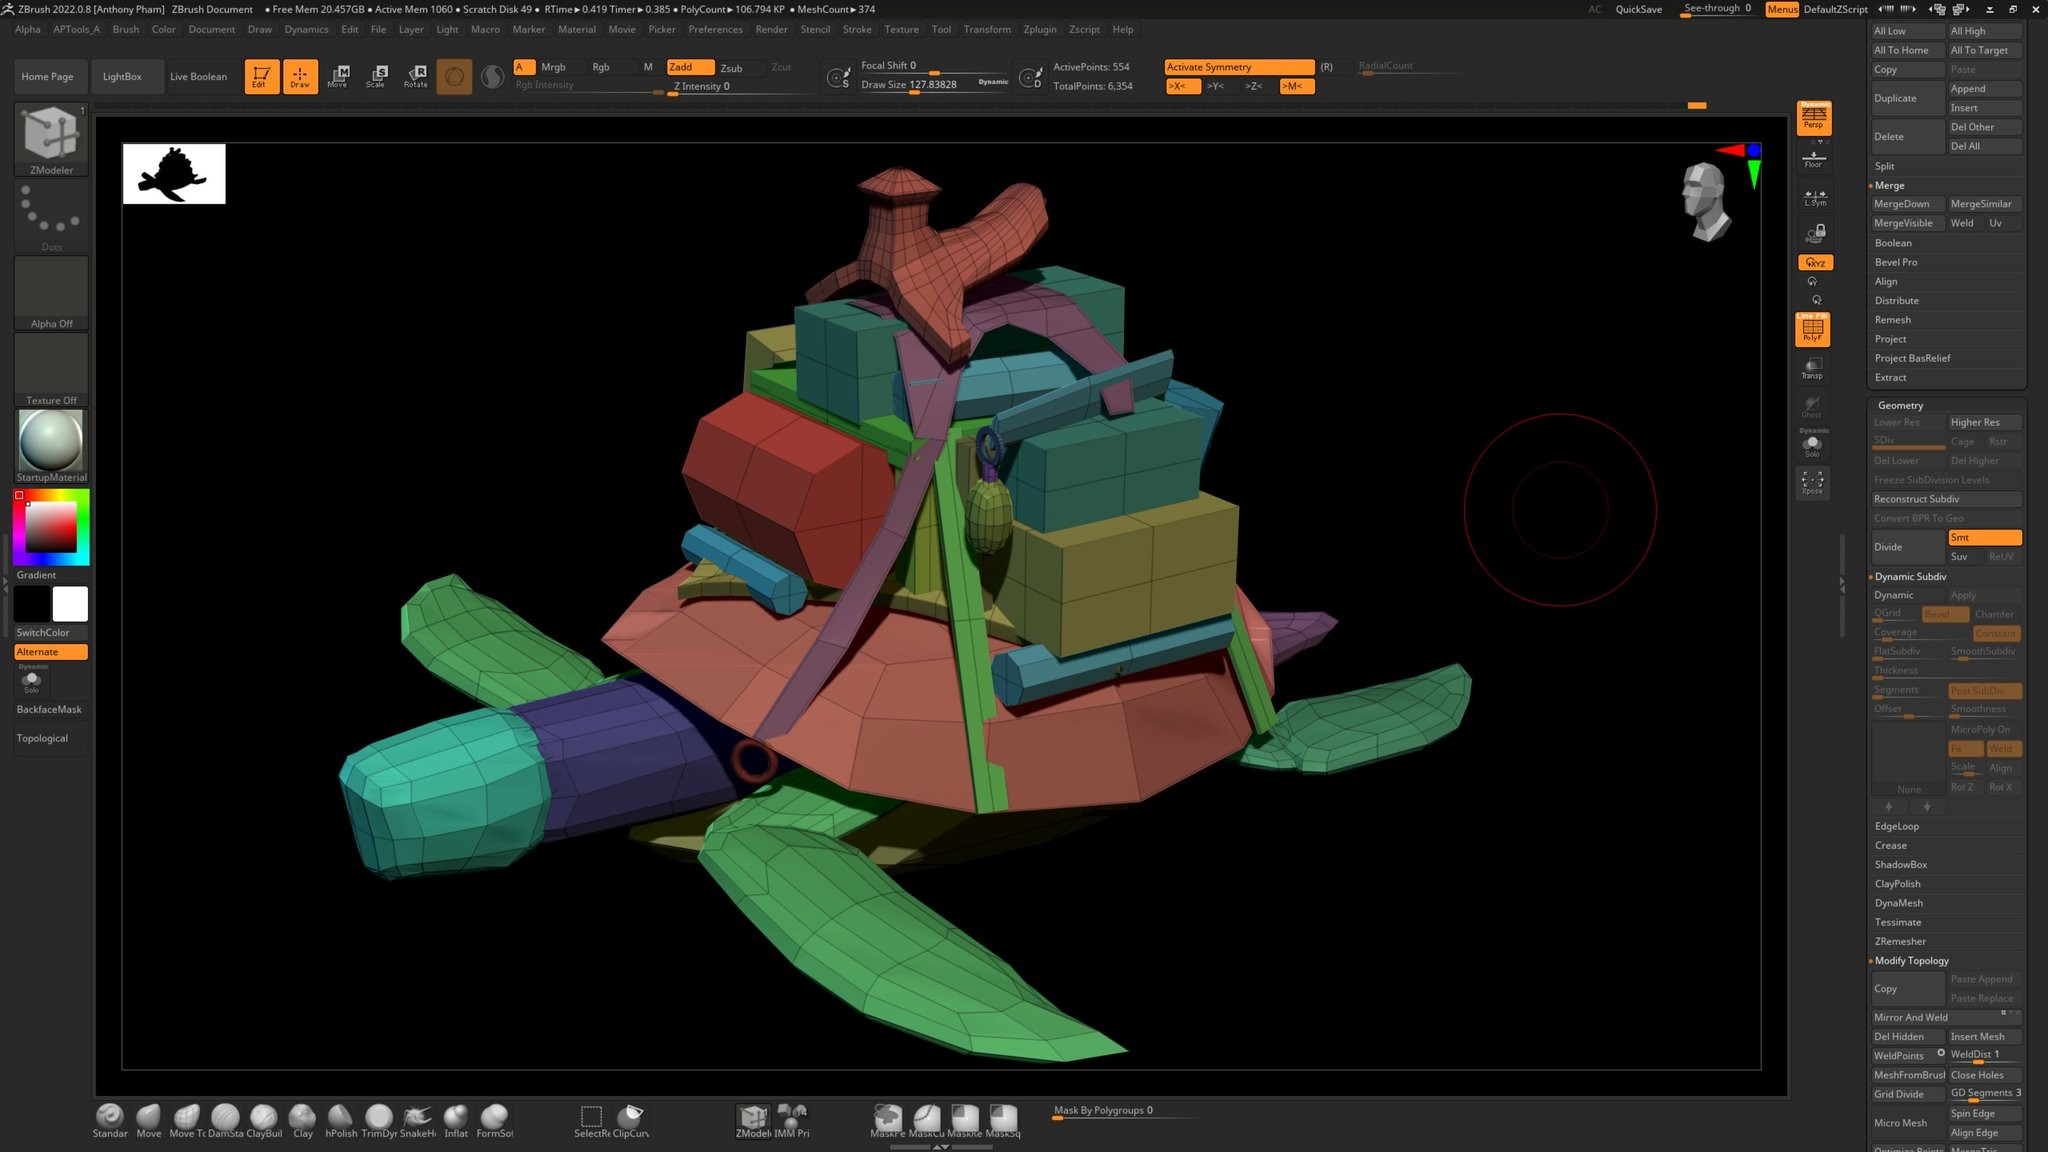Viewport: 2048px width, 1152px height.
Task: Open the Zplugin menu
Action: [x=1040, y=29]
